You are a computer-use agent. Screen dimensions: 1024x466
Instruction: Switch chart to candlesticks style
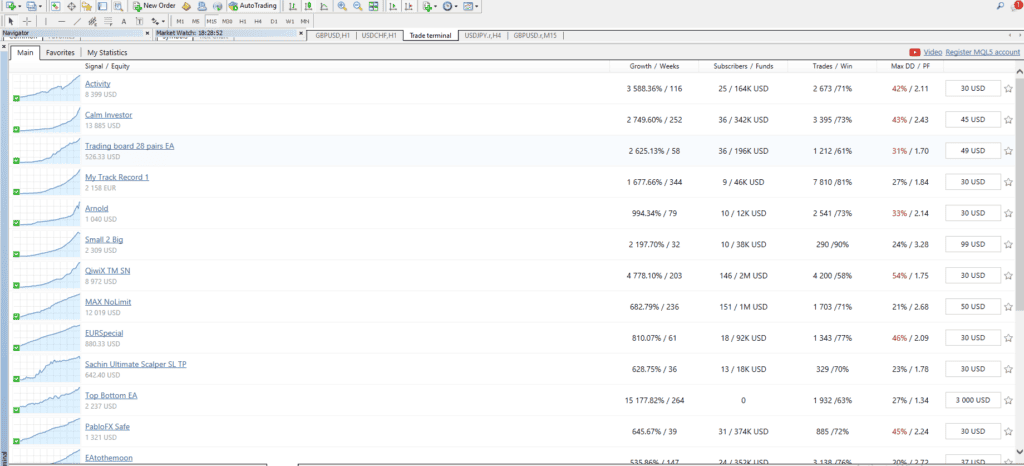pyautogui.click(x=308, y=6)
